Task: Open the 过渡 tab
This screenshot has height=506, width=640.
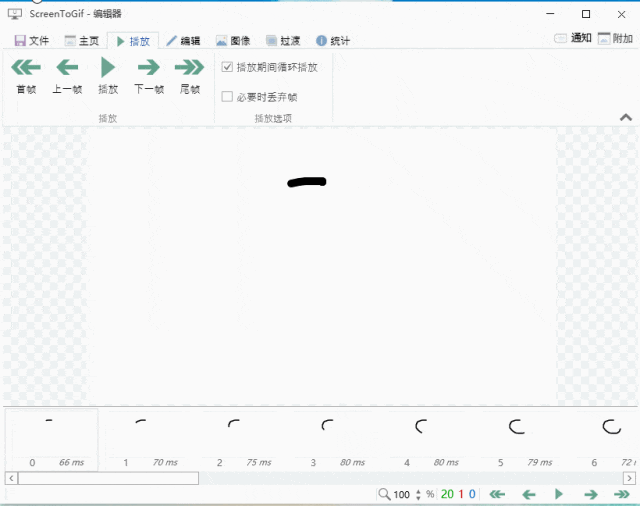Action: (x=283, y=41)
